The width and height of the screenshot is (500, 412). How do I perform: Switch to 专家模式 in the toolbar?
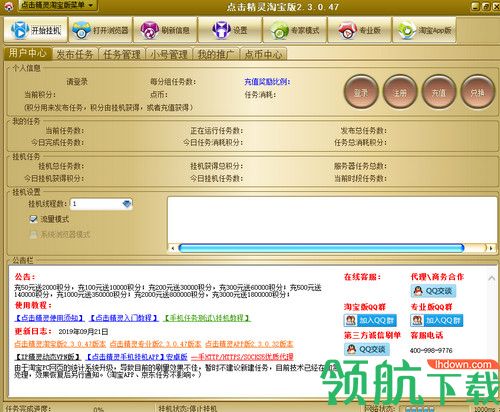pyautogui.click(x=294, y=30)
